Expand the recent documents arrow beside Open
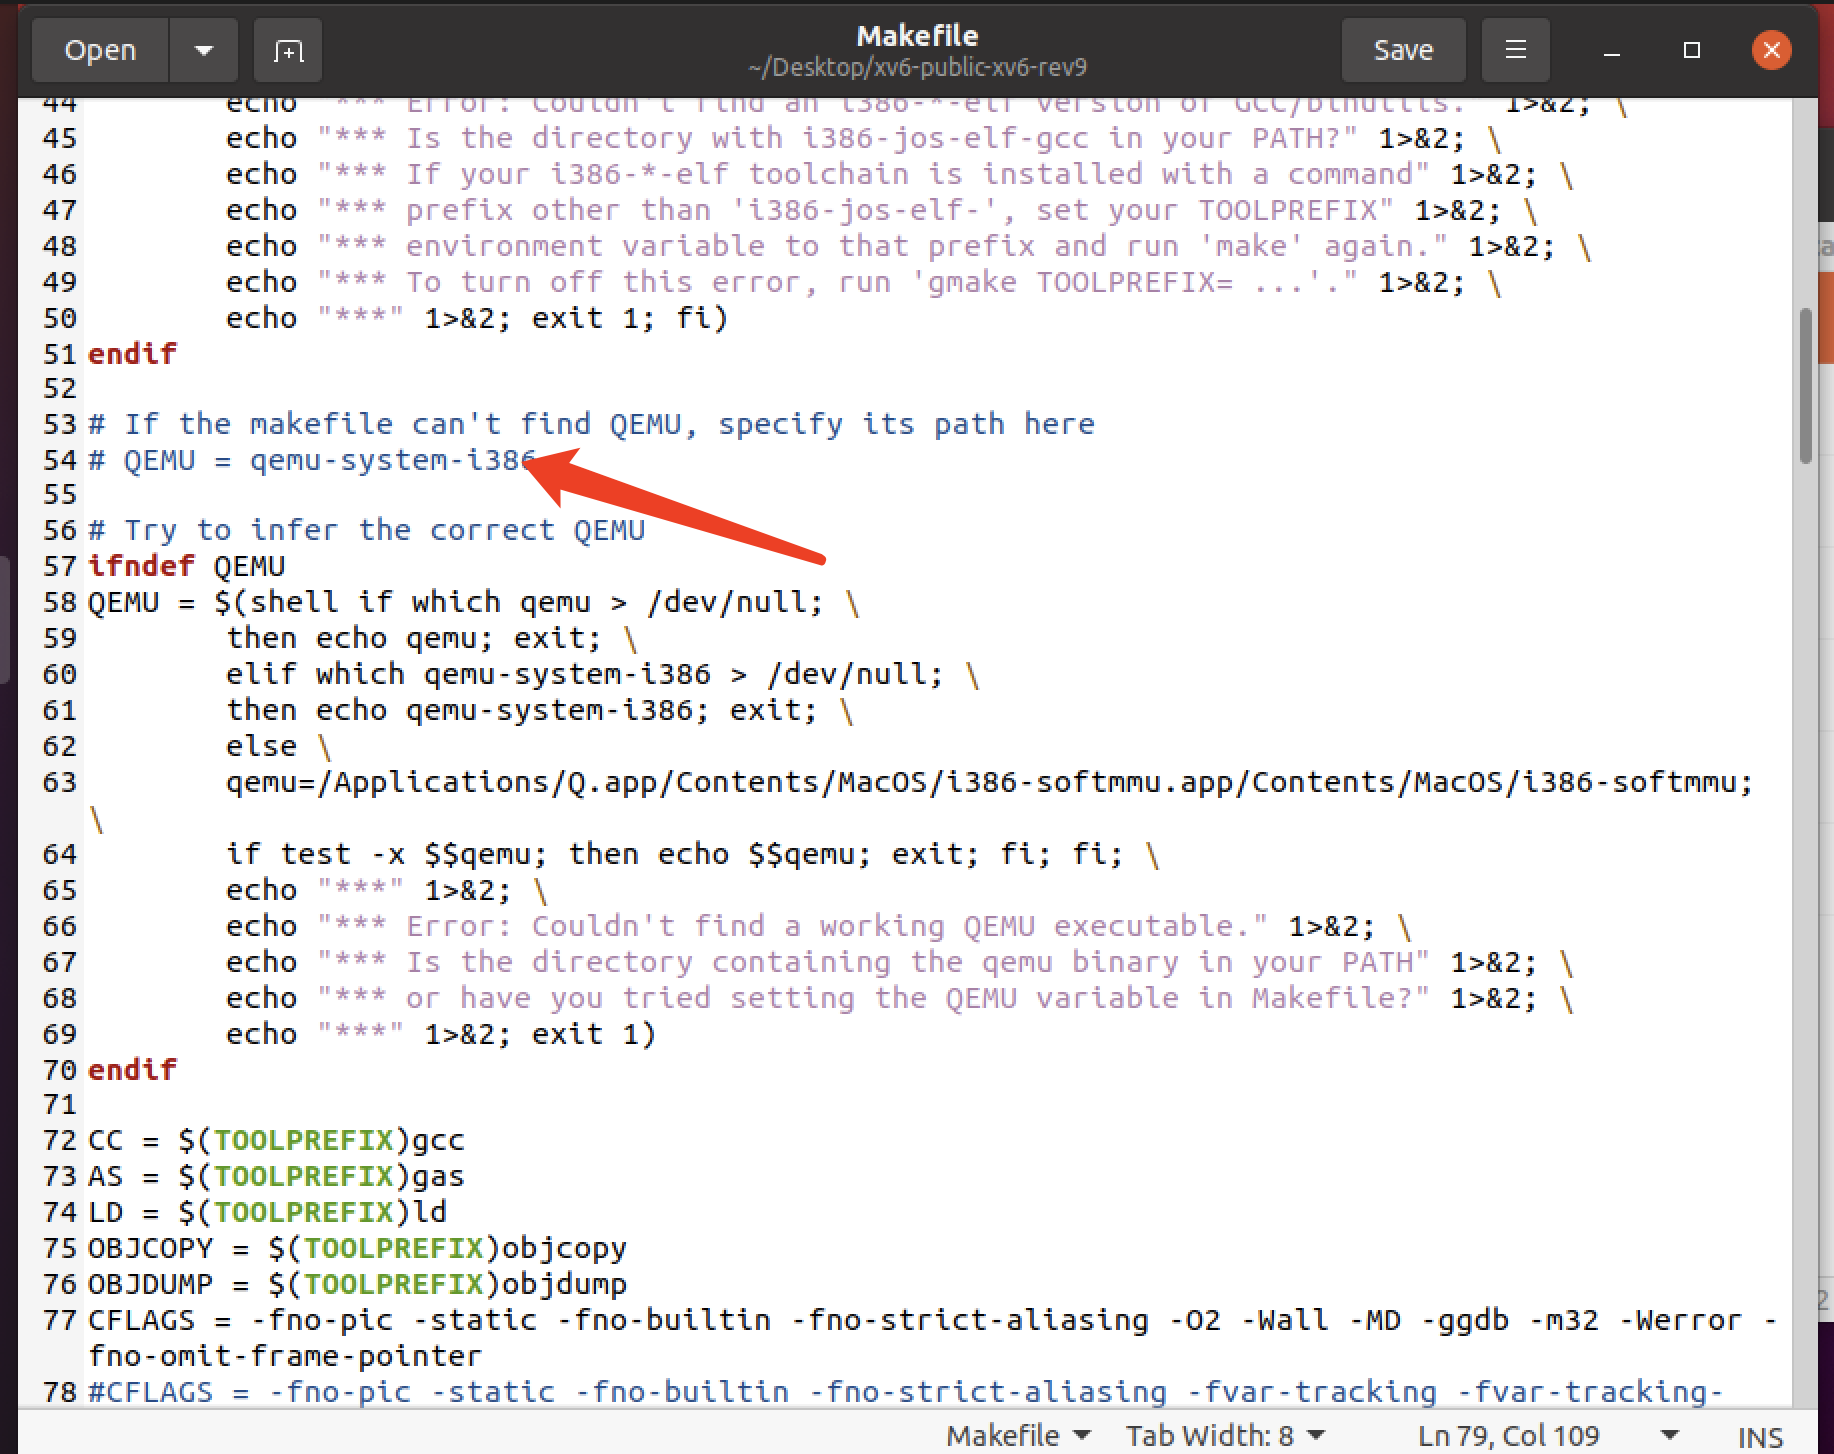The height and width of the screenshot is (1454, 1834). click(203, 49)
